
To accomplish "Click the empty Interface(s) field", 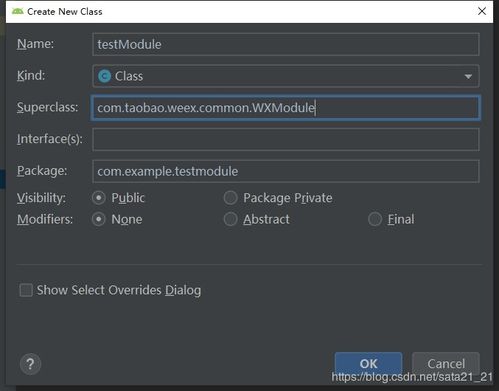I will (286, 139).
